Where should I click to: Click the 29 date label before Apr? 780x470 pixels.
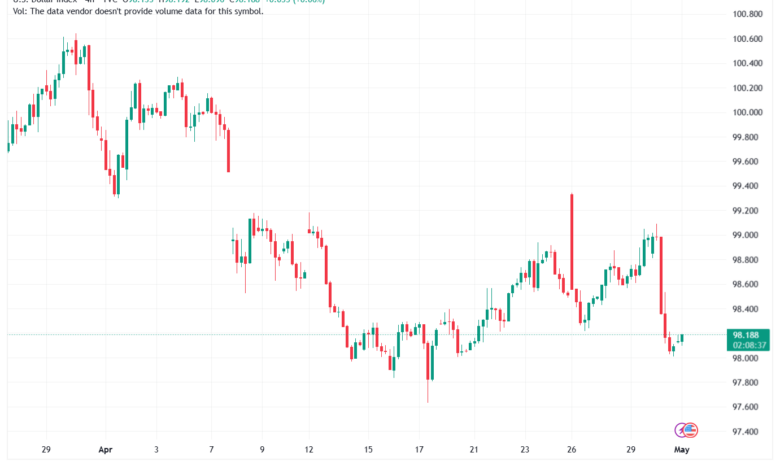(x=46, y=450)
